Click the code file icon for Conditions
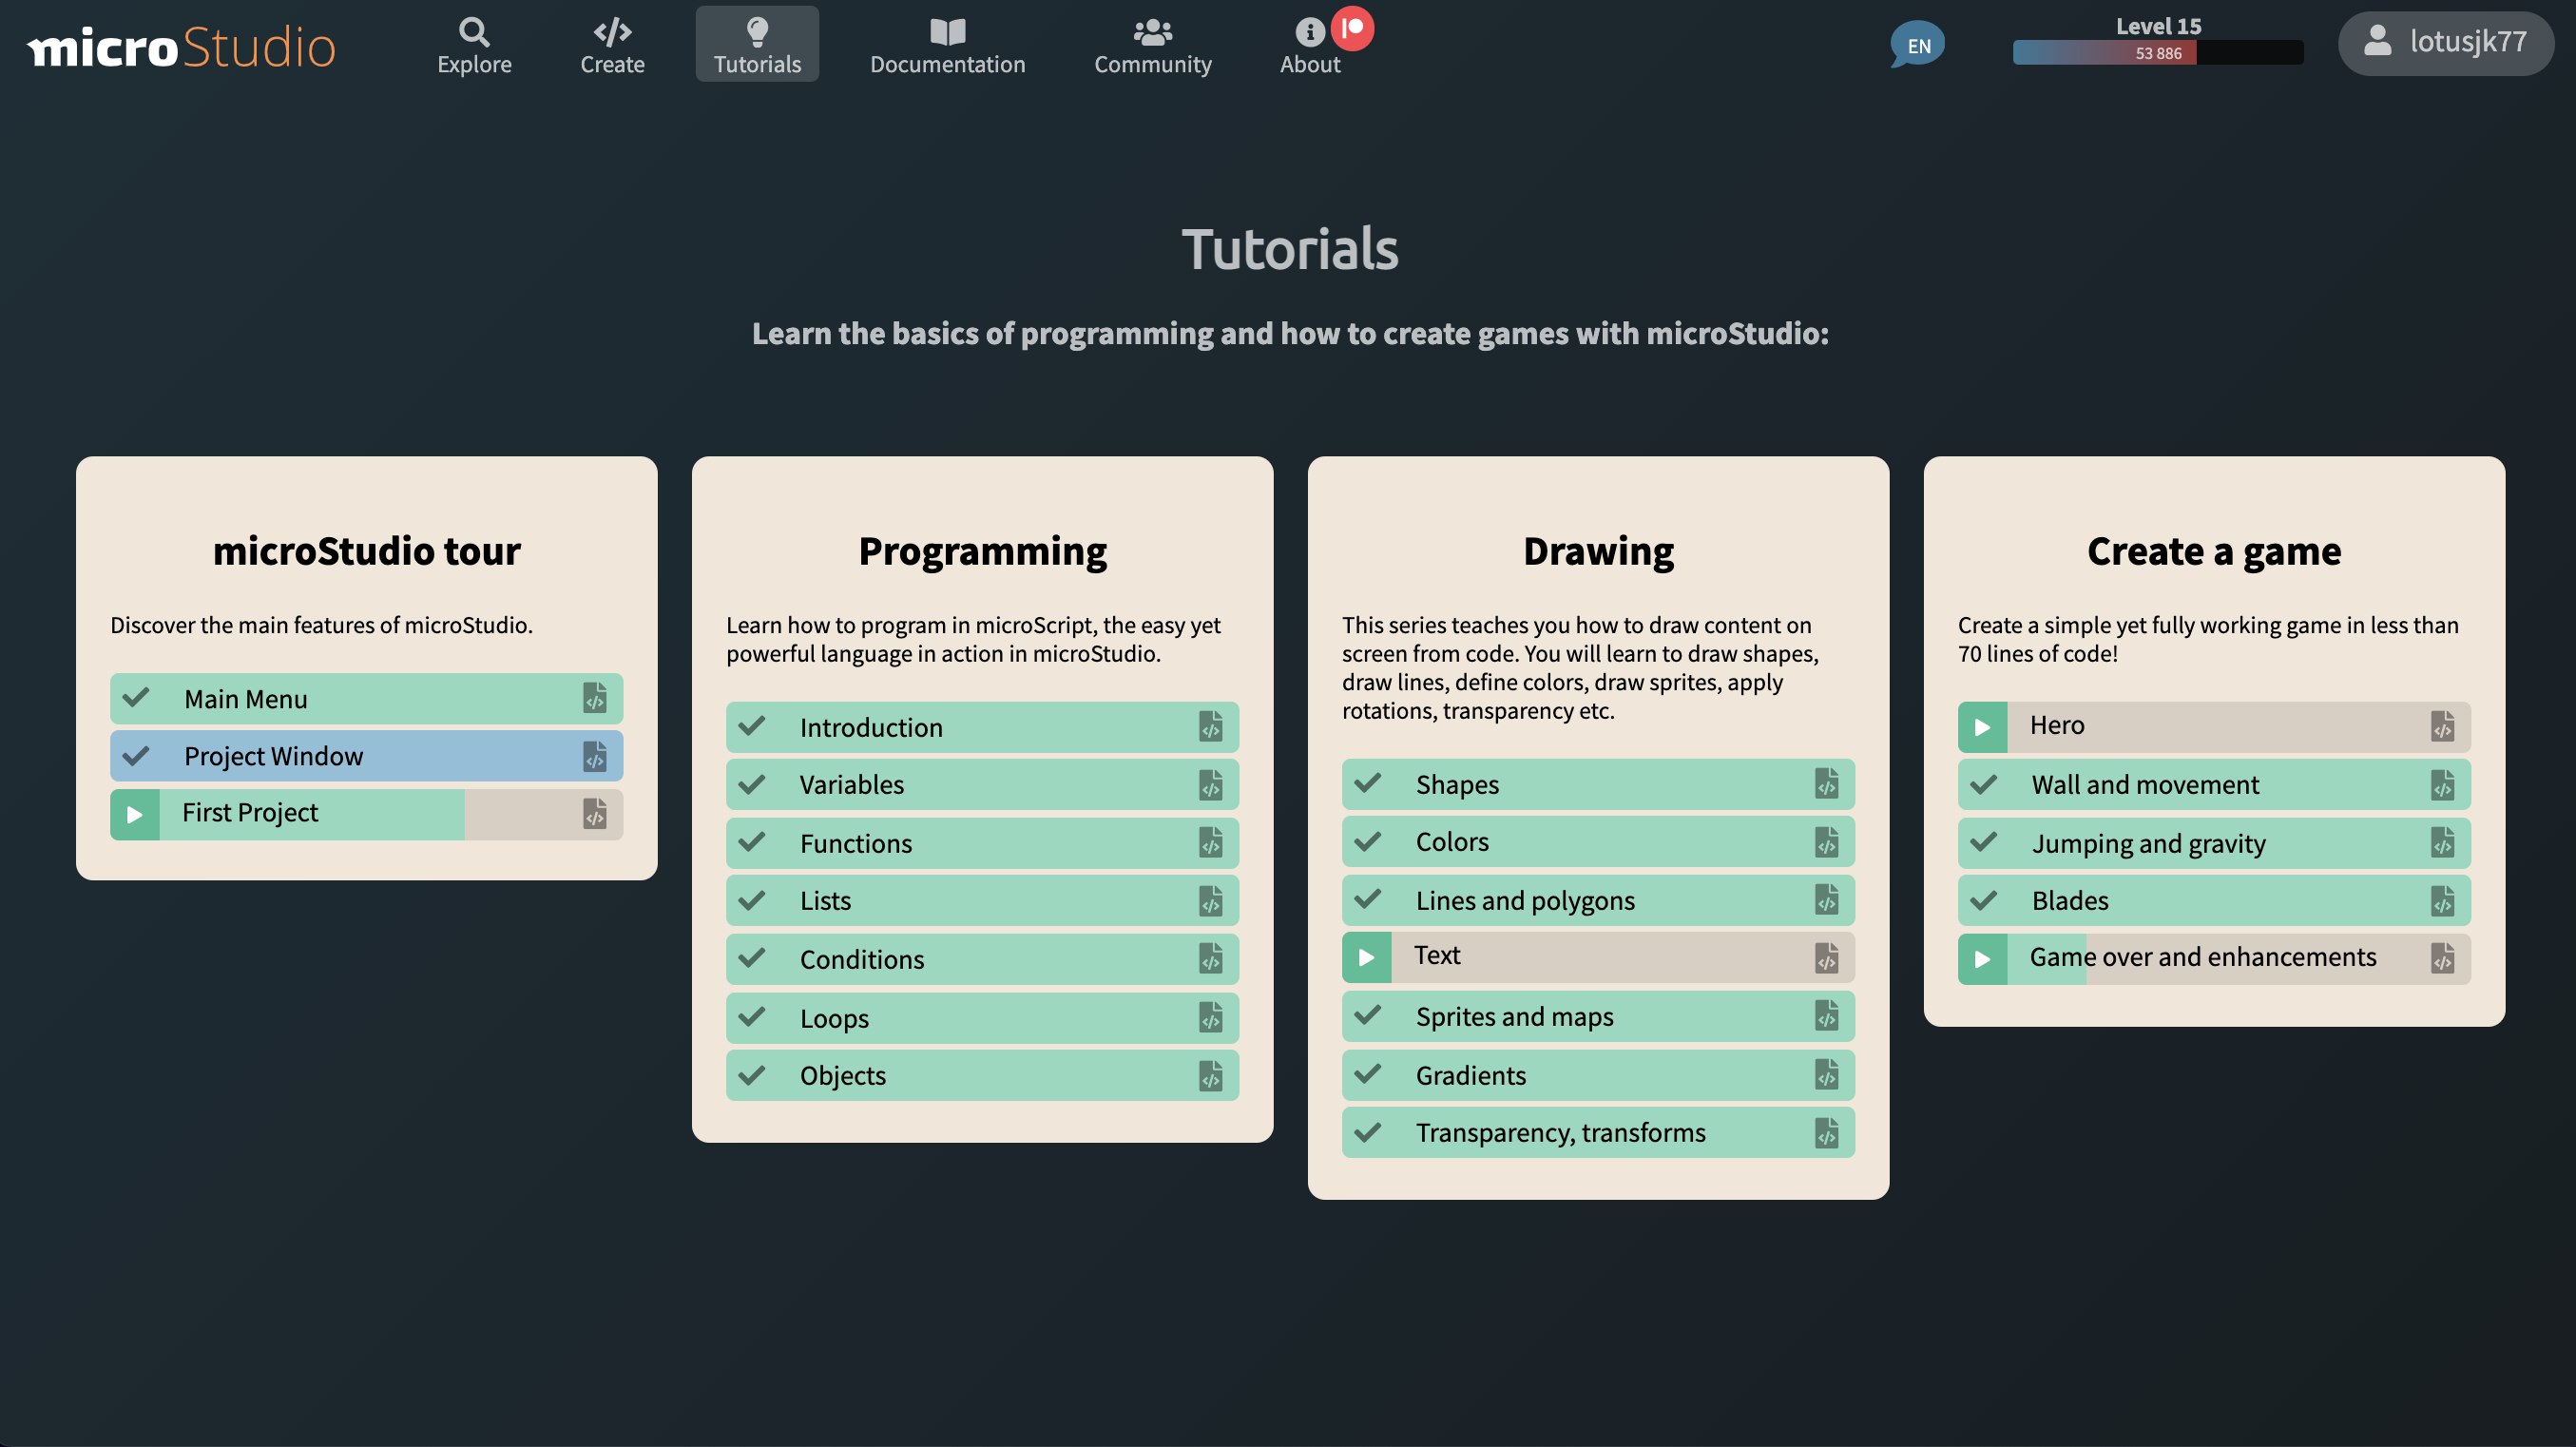The height and width of the screenshot is (1447, 2576). point(1211,960)
